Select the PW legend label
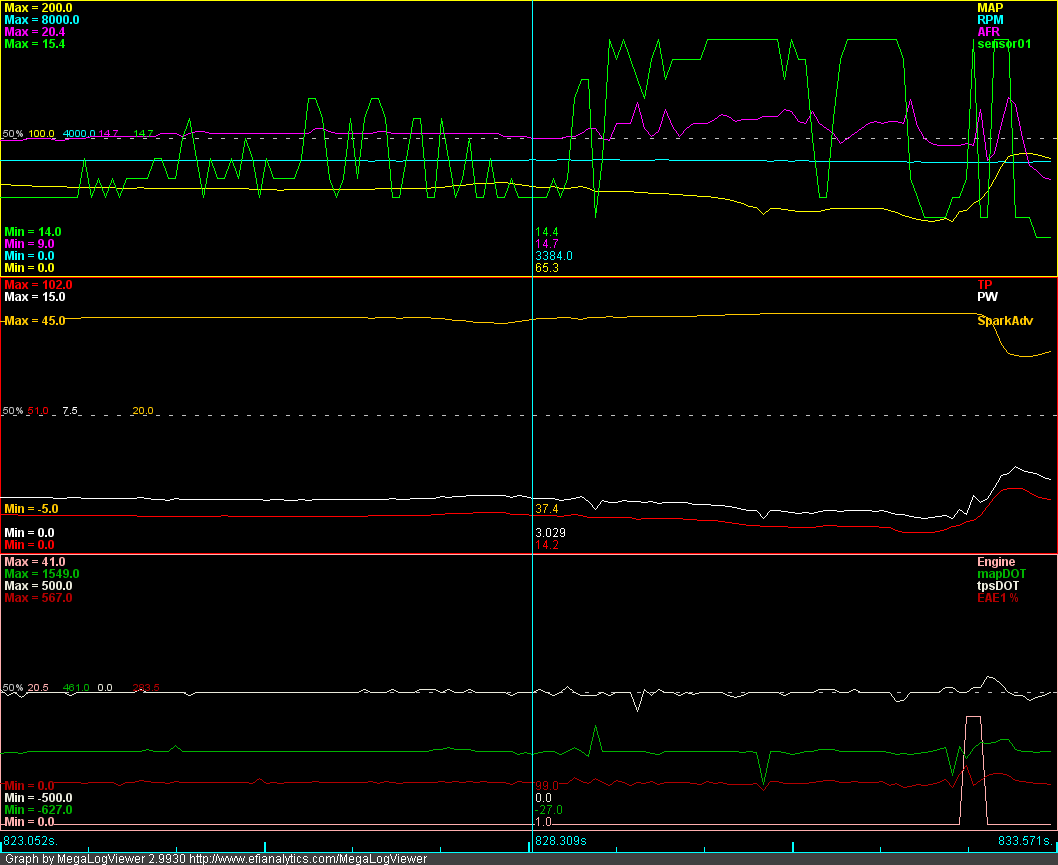 986,297
